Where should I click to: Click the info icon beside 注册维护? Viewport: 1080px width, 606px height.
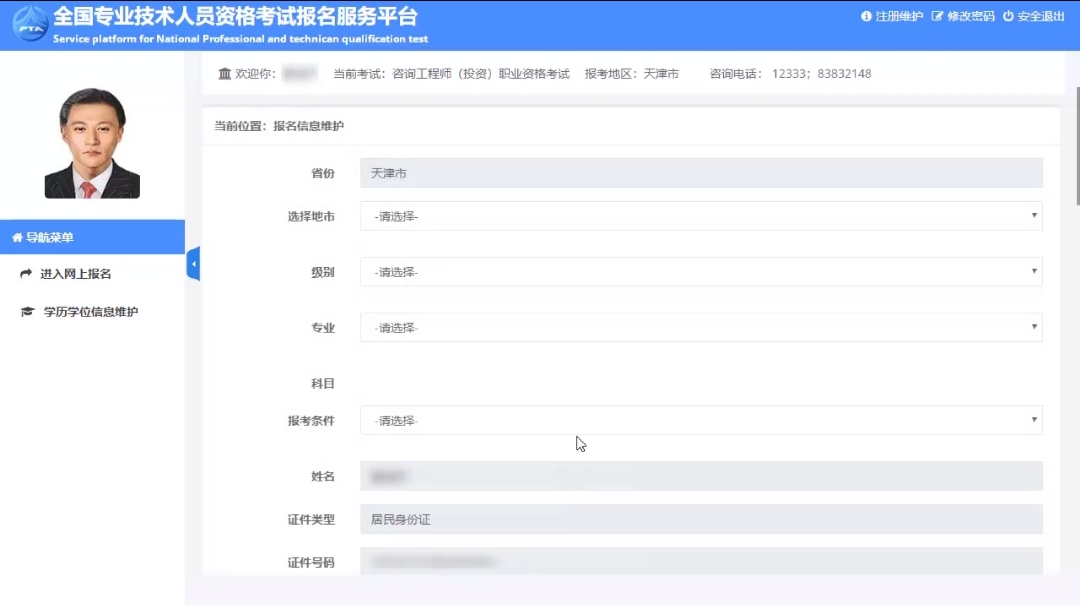coord(866,17)
